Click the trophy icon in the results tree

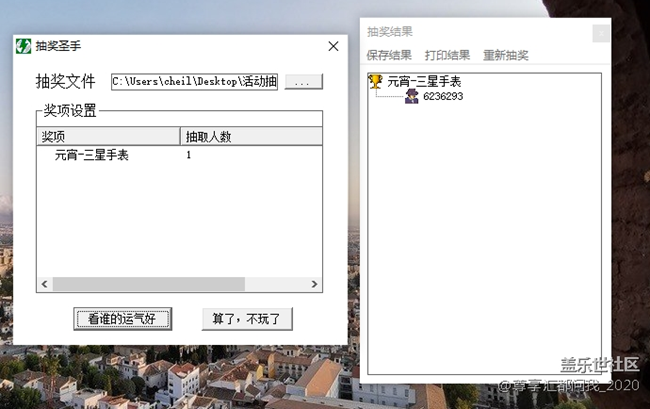click(376, 82)
